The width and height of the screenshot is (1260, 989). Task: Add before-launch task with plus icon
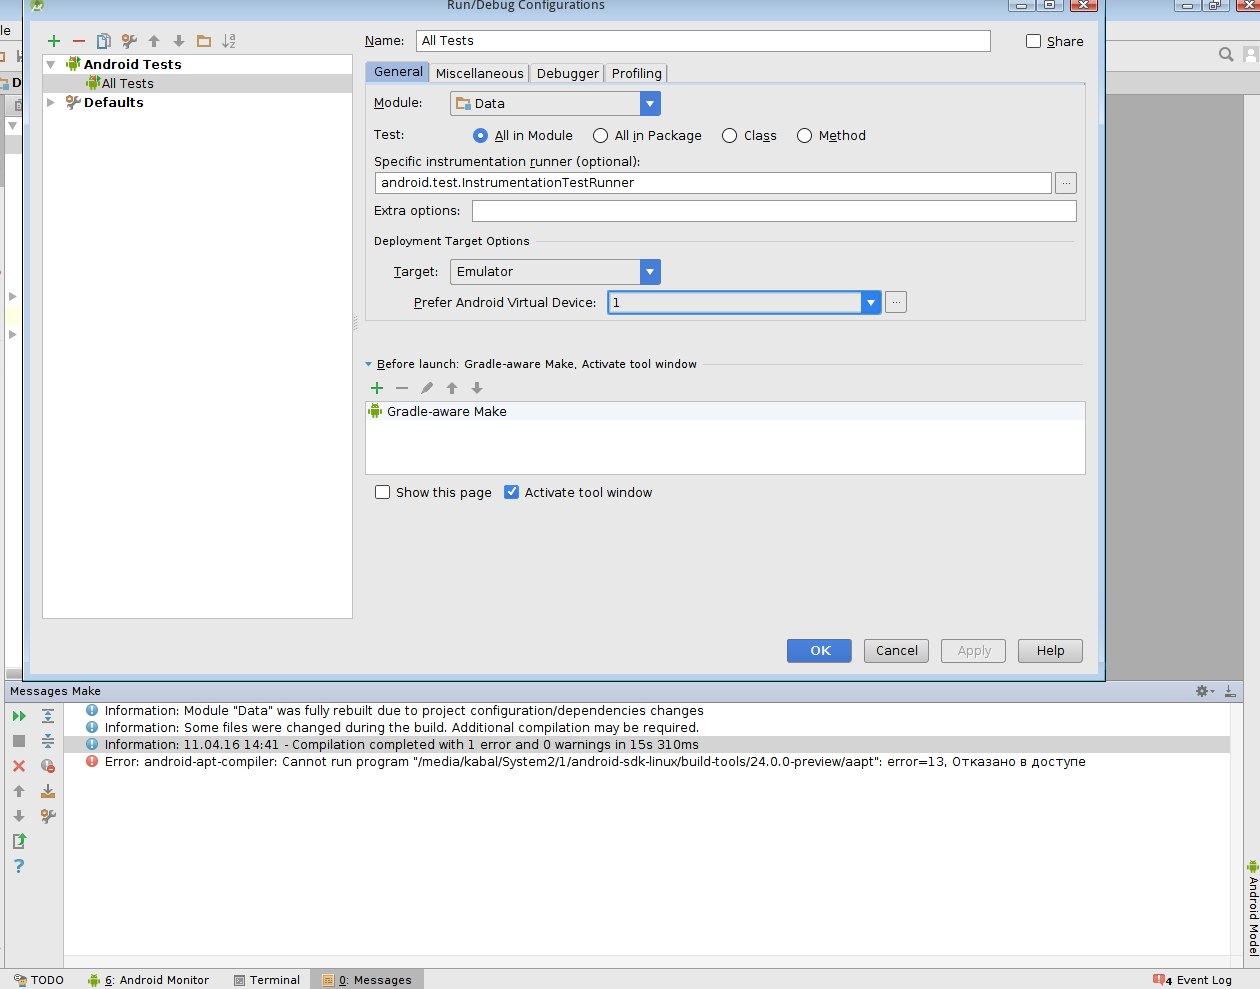pyautogui.click(x=377, y=388)
